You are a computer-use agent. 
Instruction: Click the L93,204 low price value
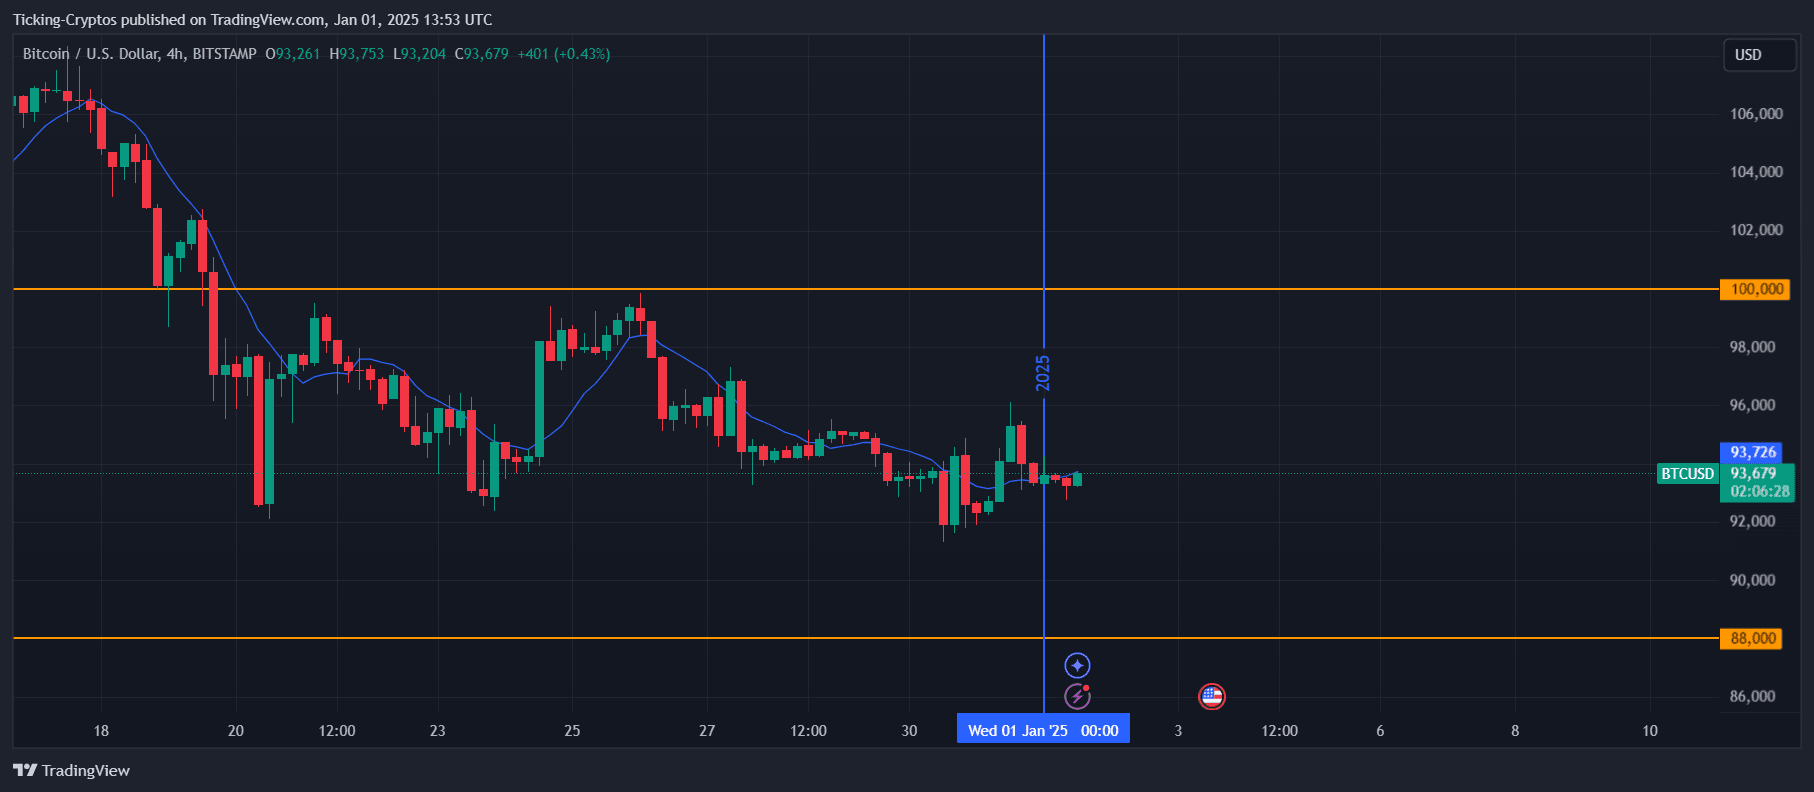point(420,54)
